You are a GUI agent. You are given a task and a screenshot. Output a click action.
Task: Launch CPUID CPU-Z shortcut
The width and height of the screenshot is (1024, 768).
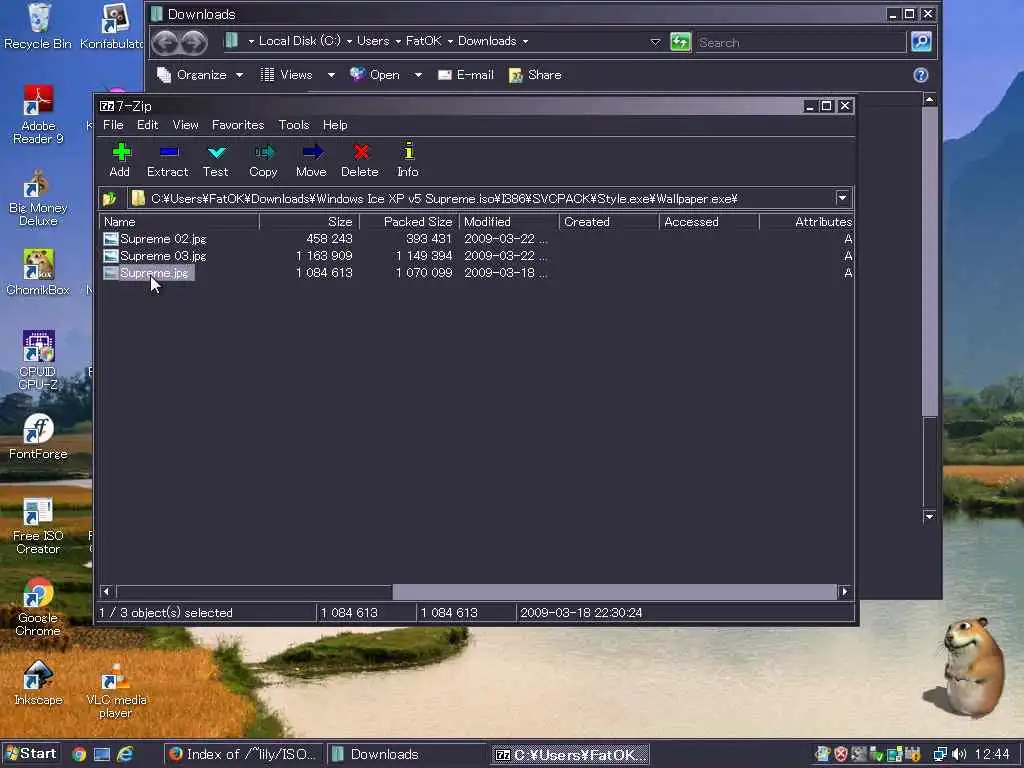point(38,360)
